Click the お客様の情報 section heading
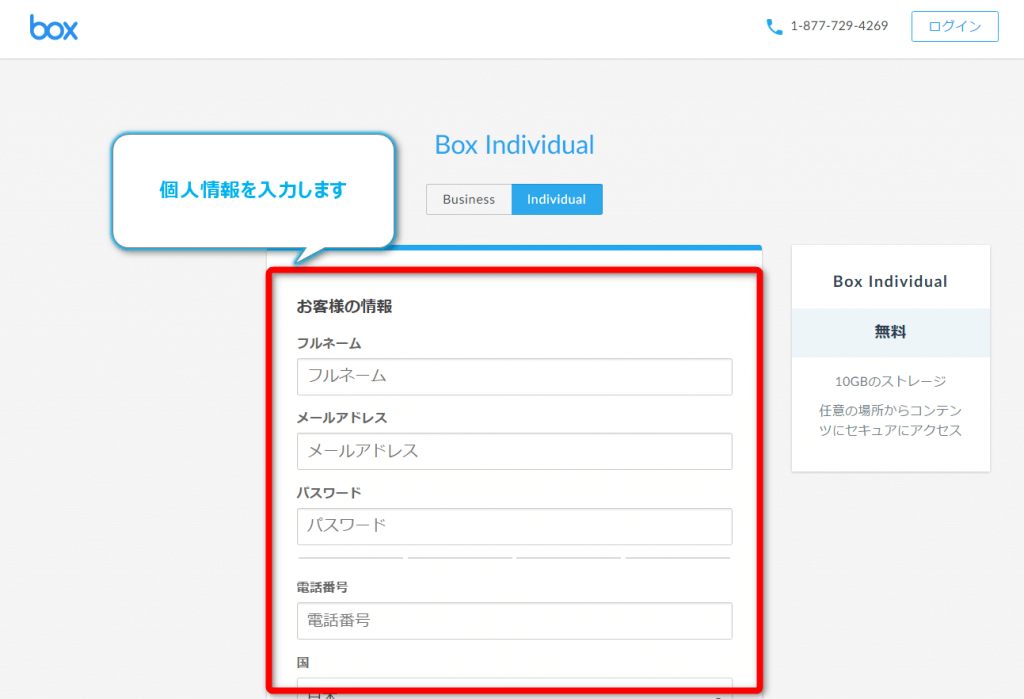1024x699 pixels. point(344,307)
